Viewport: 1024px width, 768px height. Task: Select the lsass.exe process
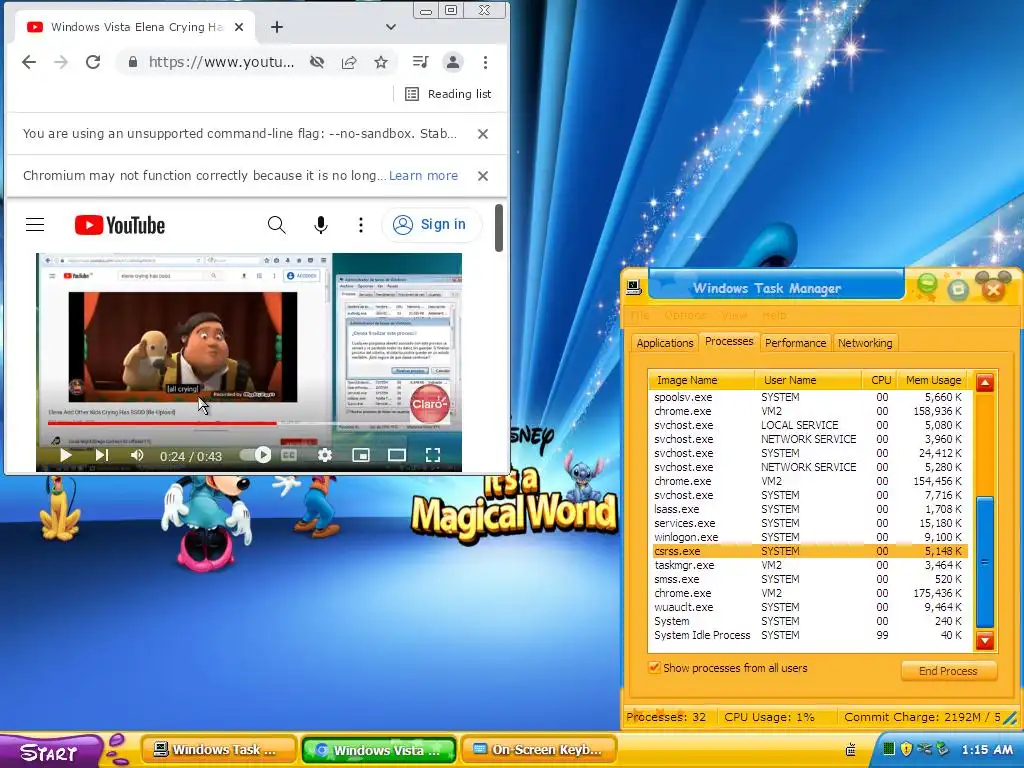tap(809, 509)
